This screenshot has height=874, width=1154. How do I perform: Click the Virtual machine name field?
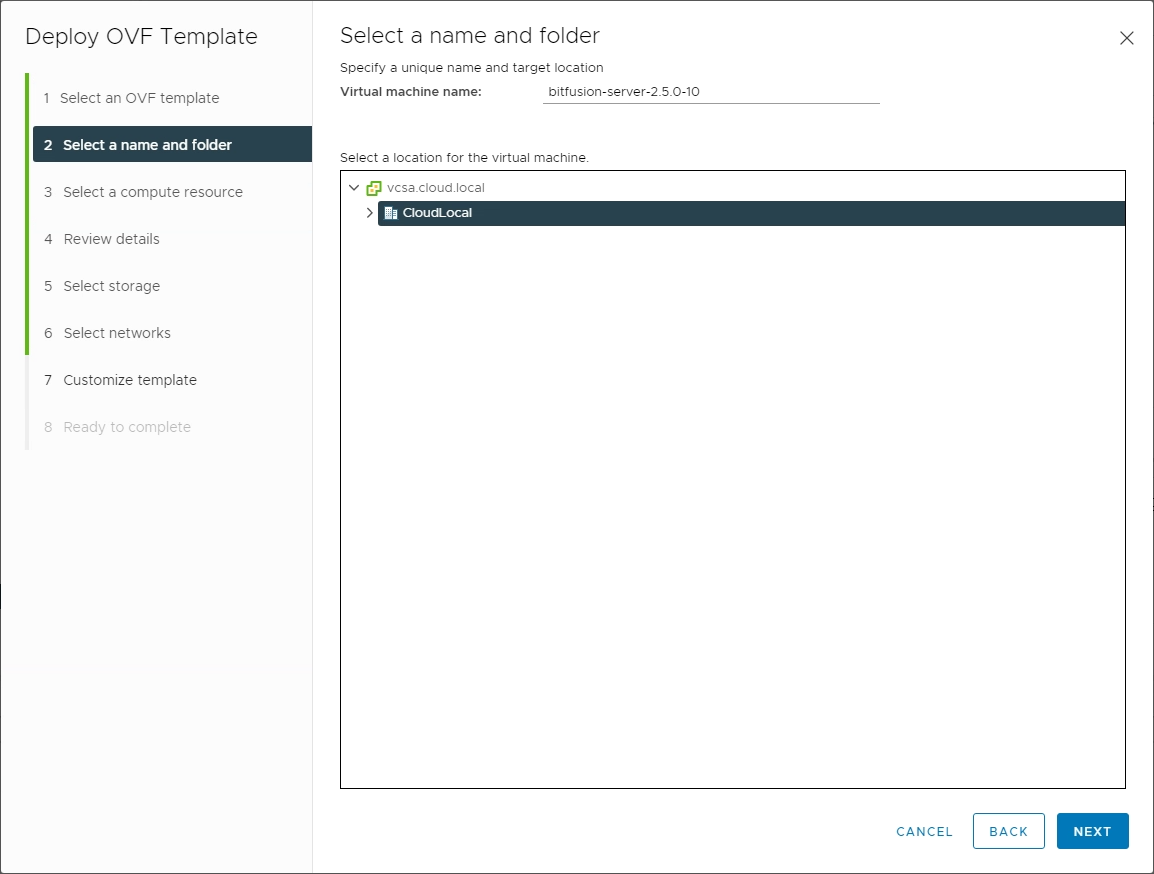click(x=711, y=92)
